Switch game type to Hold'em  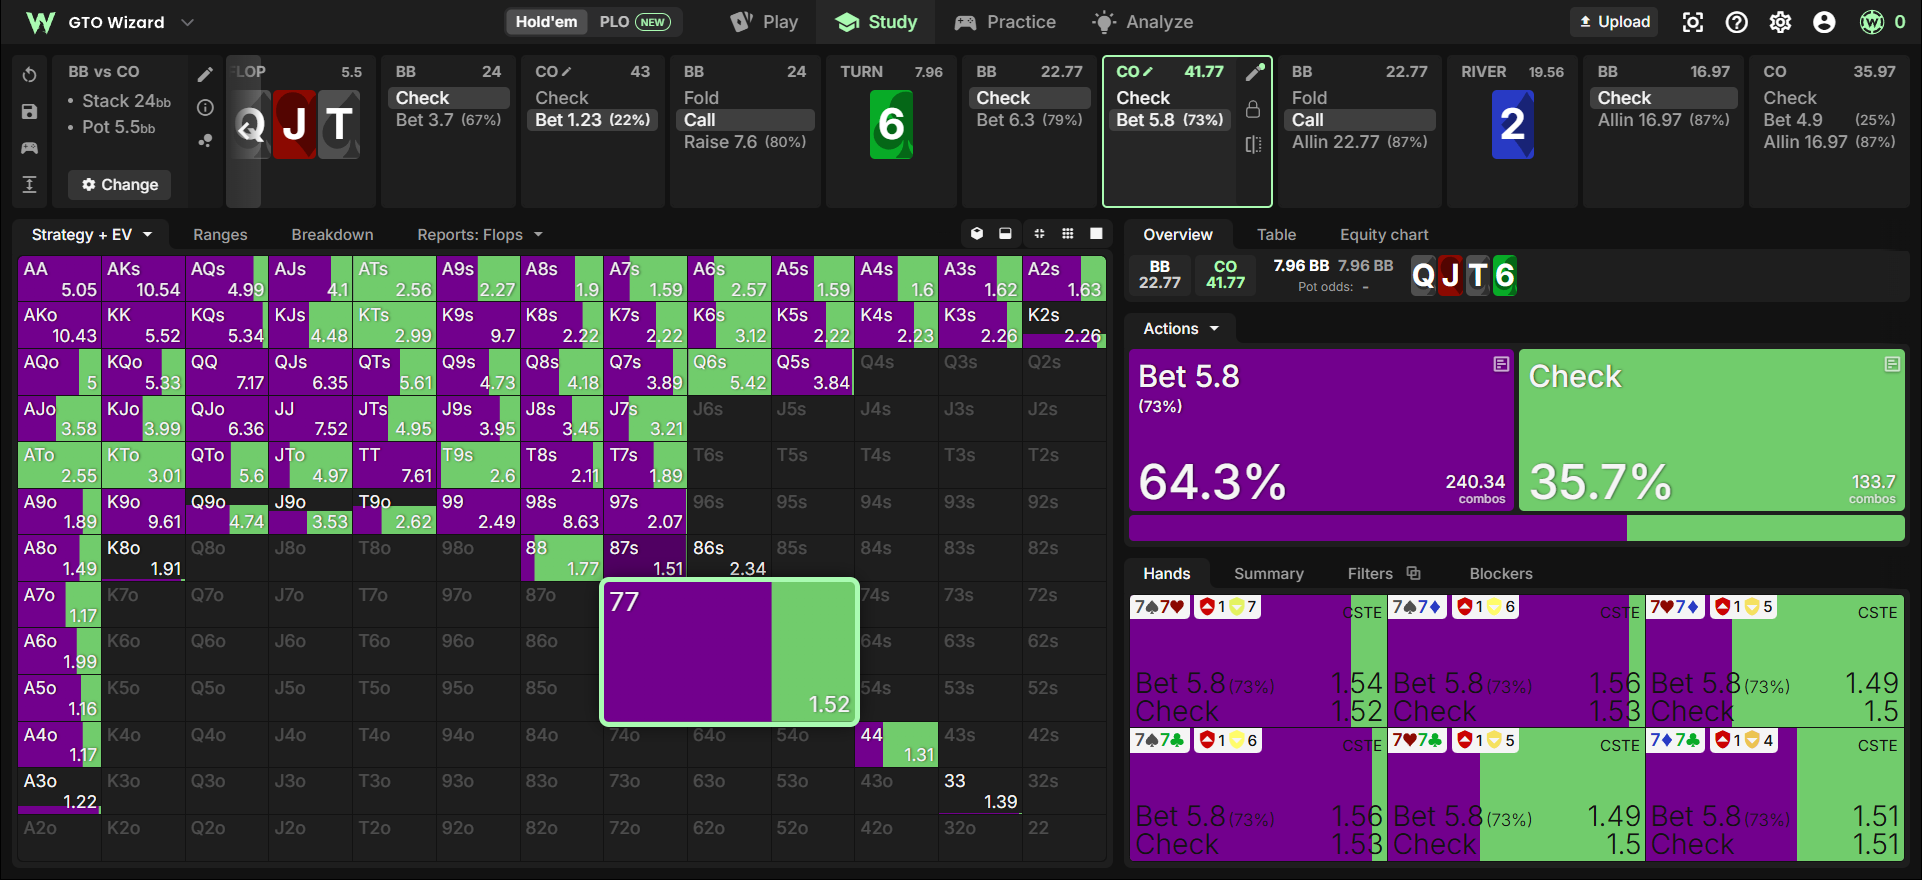pos(546,22)
